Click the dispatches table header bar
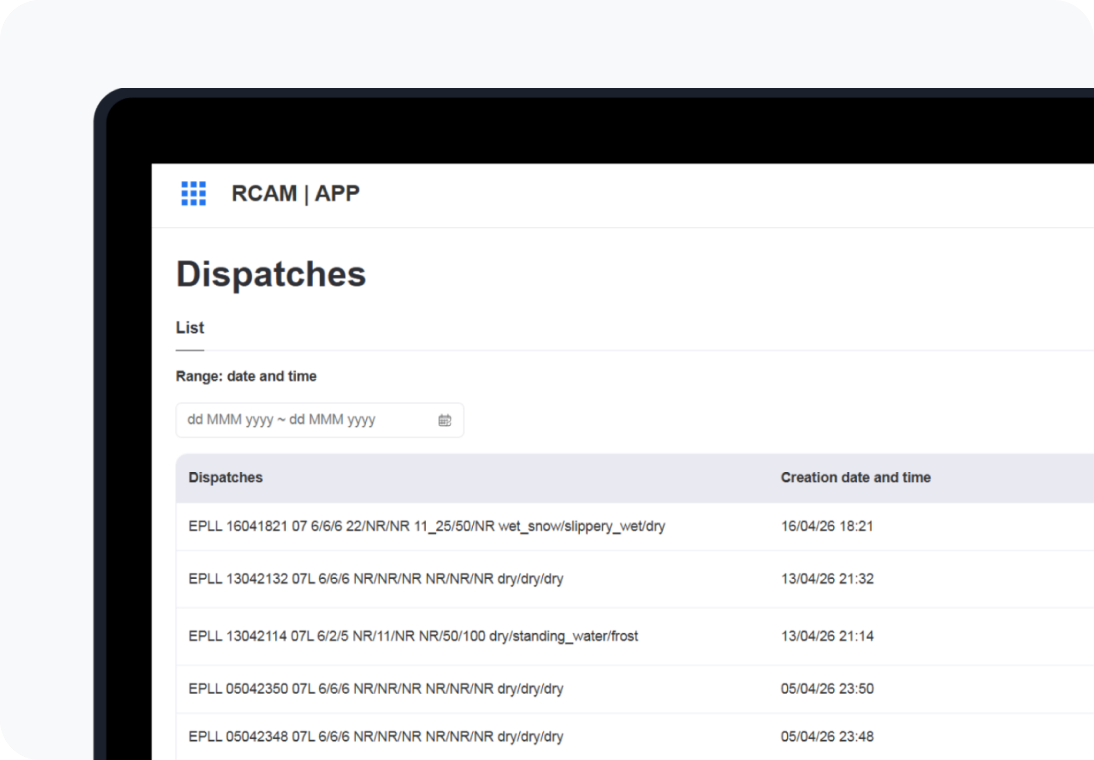Viewport: 1094px width, 760px height. pyautogui.click(x=635, y=478)
